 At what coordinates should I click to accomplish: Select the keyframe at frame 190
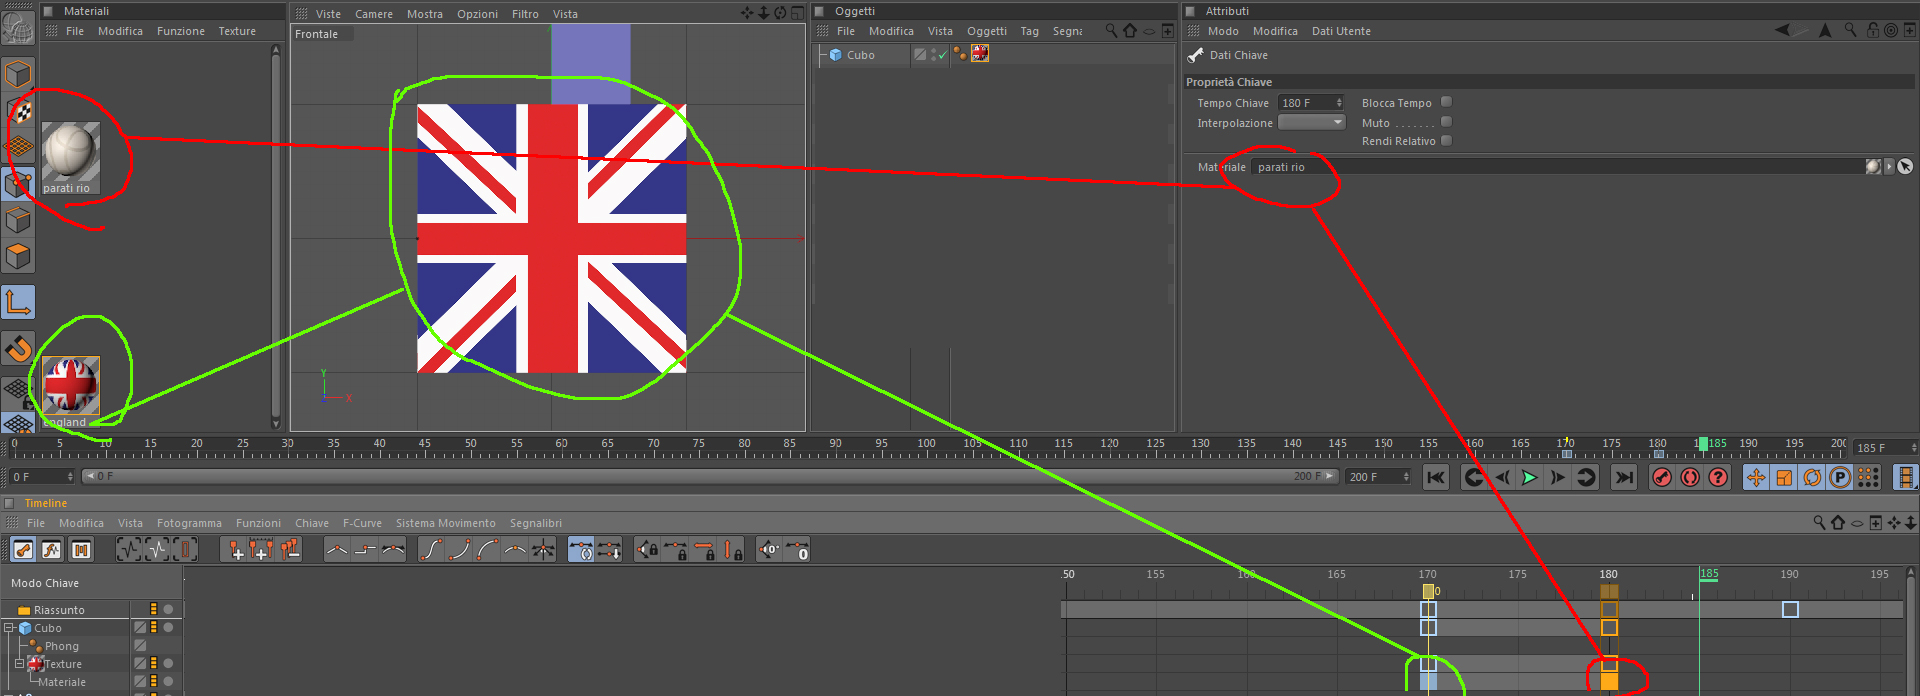(x=1790, y=609)
